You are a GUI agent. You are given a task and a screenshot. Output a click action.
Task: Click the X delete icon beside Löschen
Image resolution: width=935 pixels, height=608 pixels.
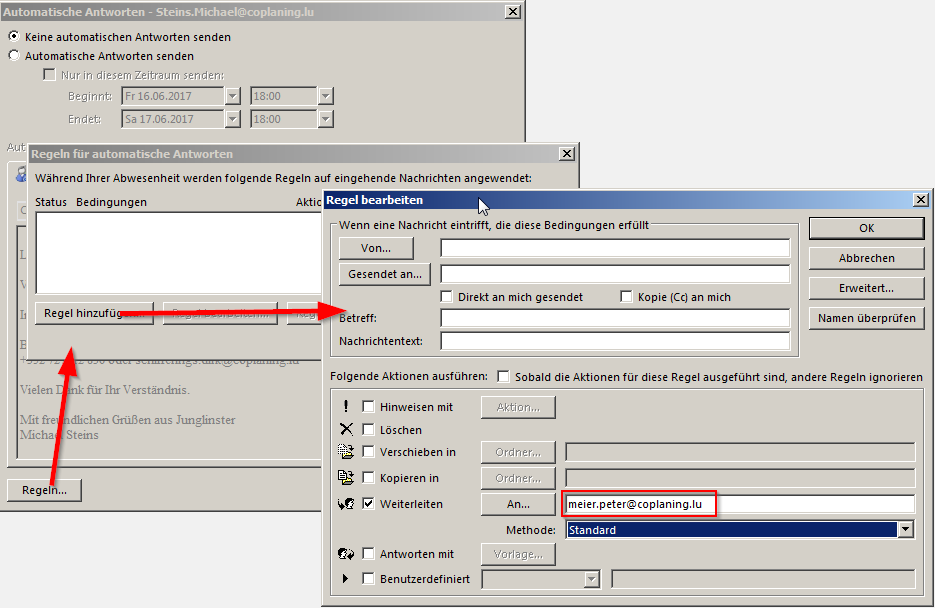click(x=346, y=430)
